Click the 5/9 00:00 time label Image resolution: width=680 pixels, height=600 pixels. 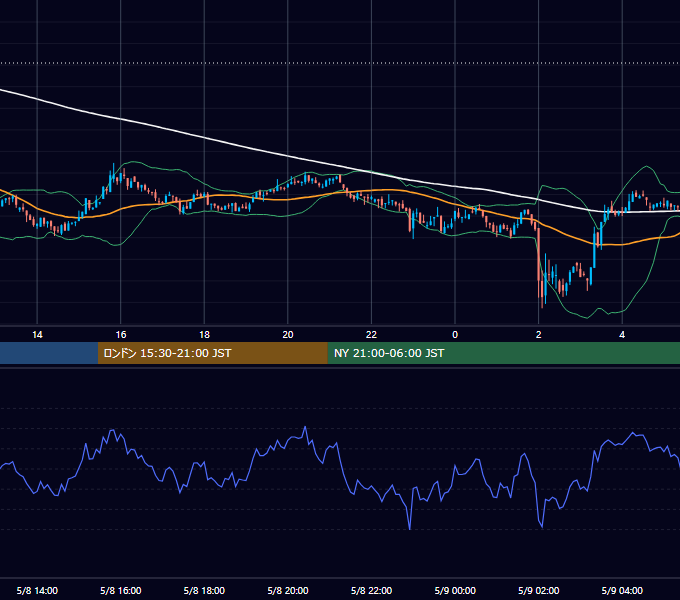(x=455, y=590)
